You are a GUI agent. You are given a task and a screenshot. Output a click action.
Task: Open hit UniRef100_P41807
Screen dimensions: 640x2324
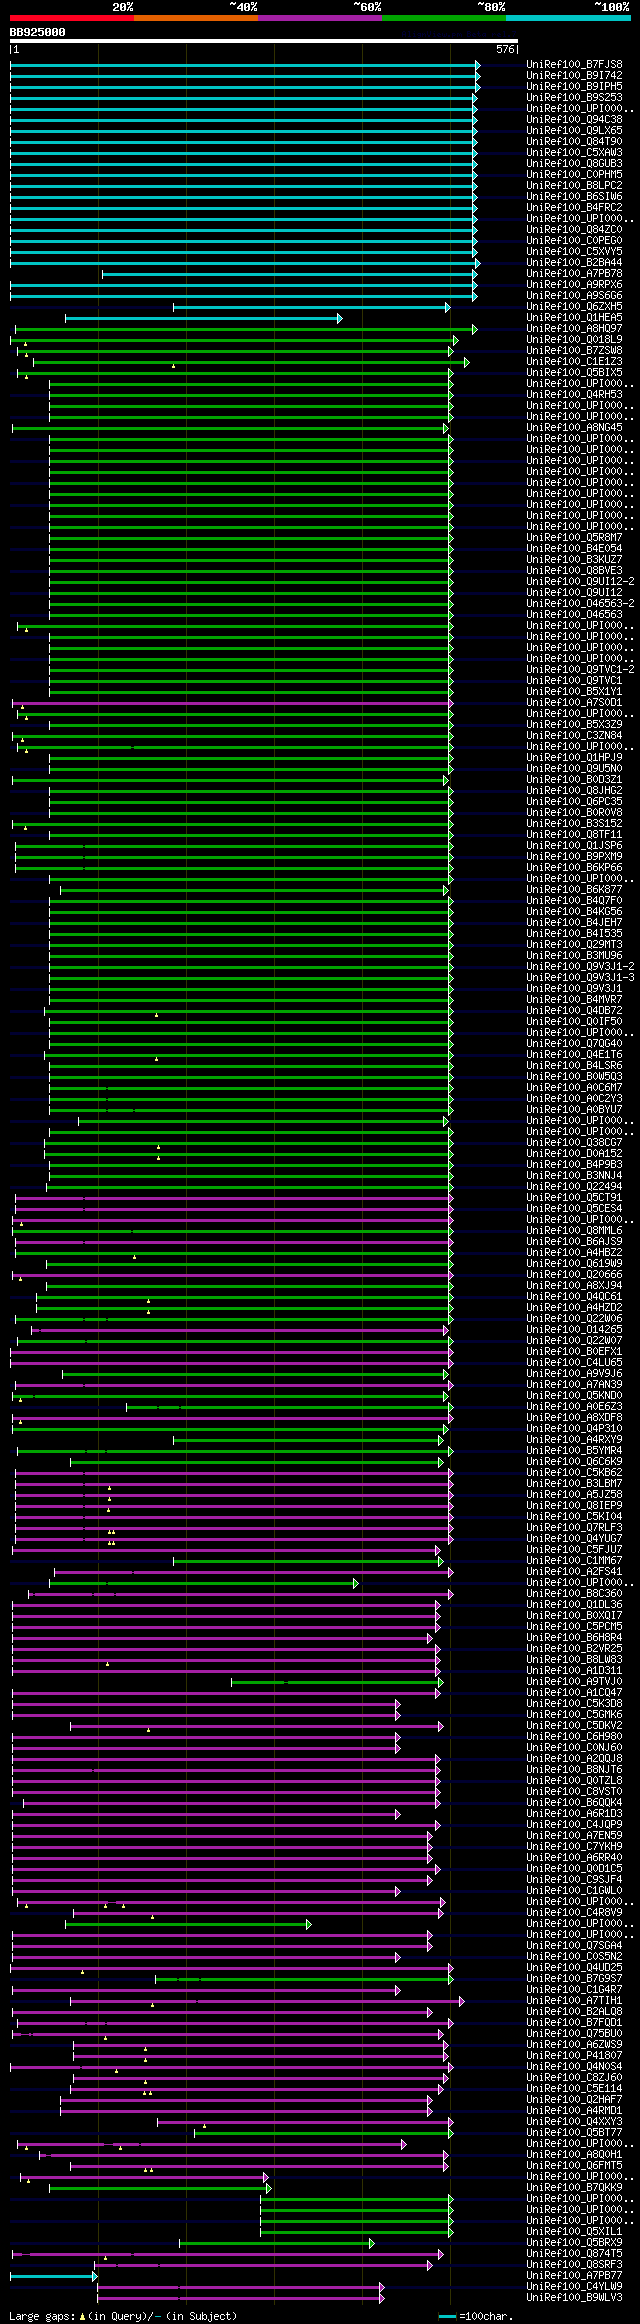574,2056
